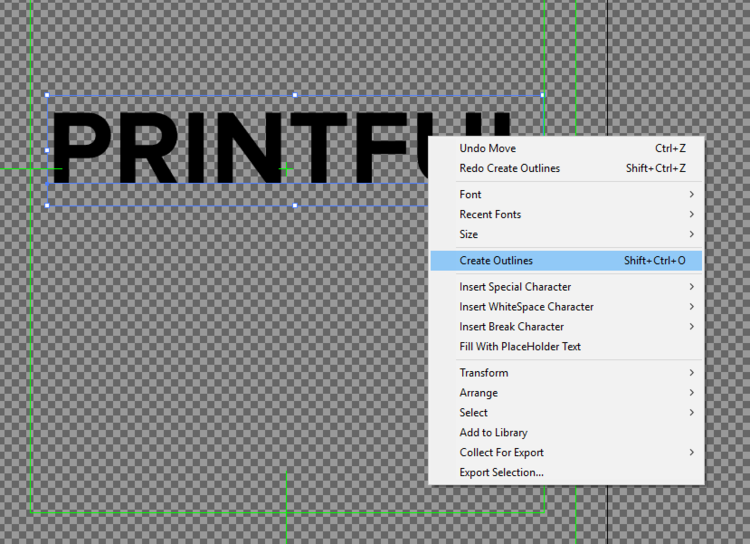Choose Undo Move from context menu

(x=566, y=148)
